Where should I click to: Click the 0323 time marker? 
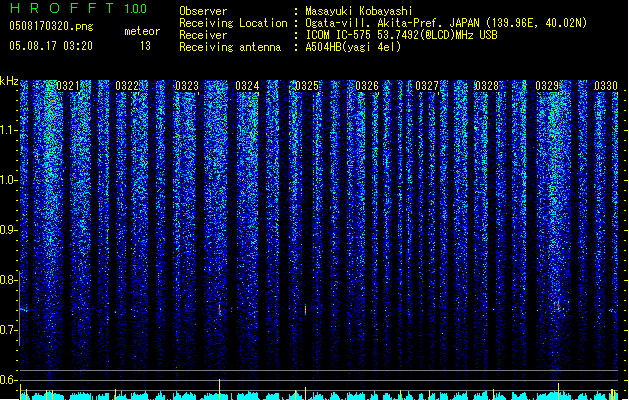click(187, 86)
